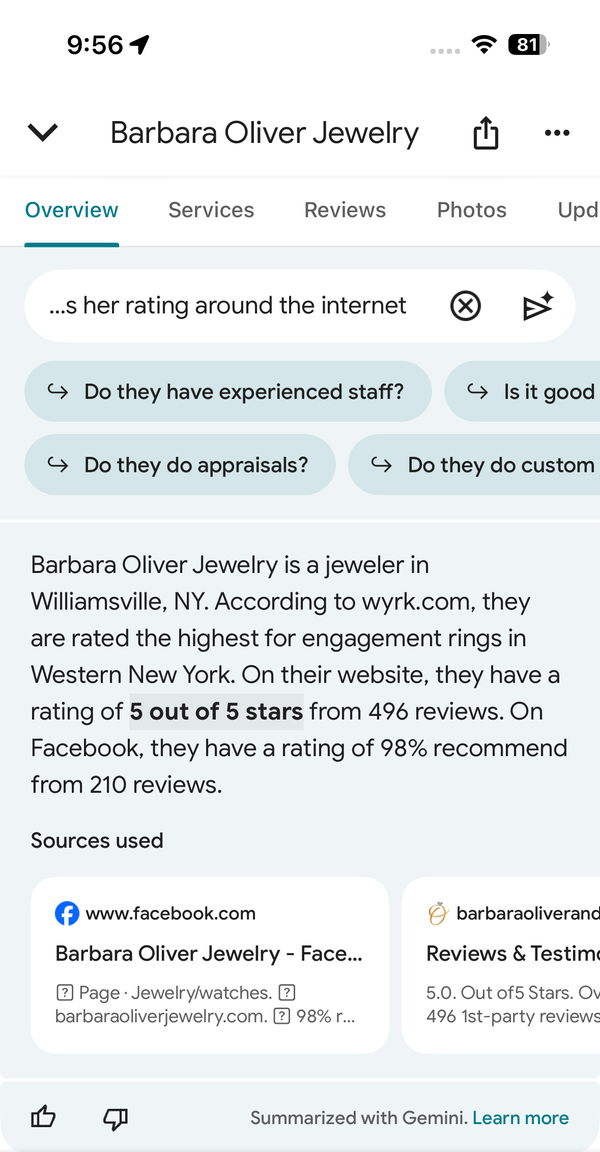This screenshot has height=1152, width=600.
Task: Select the Overview tab
Action: tap(71, 210)
